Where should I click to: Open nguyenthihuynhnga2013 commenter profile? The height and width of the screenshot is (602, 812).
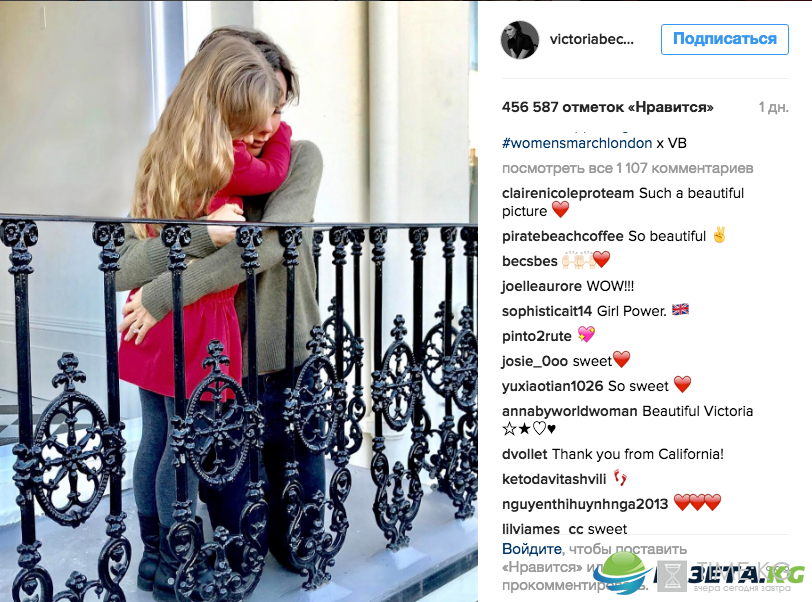pos(585,504)
